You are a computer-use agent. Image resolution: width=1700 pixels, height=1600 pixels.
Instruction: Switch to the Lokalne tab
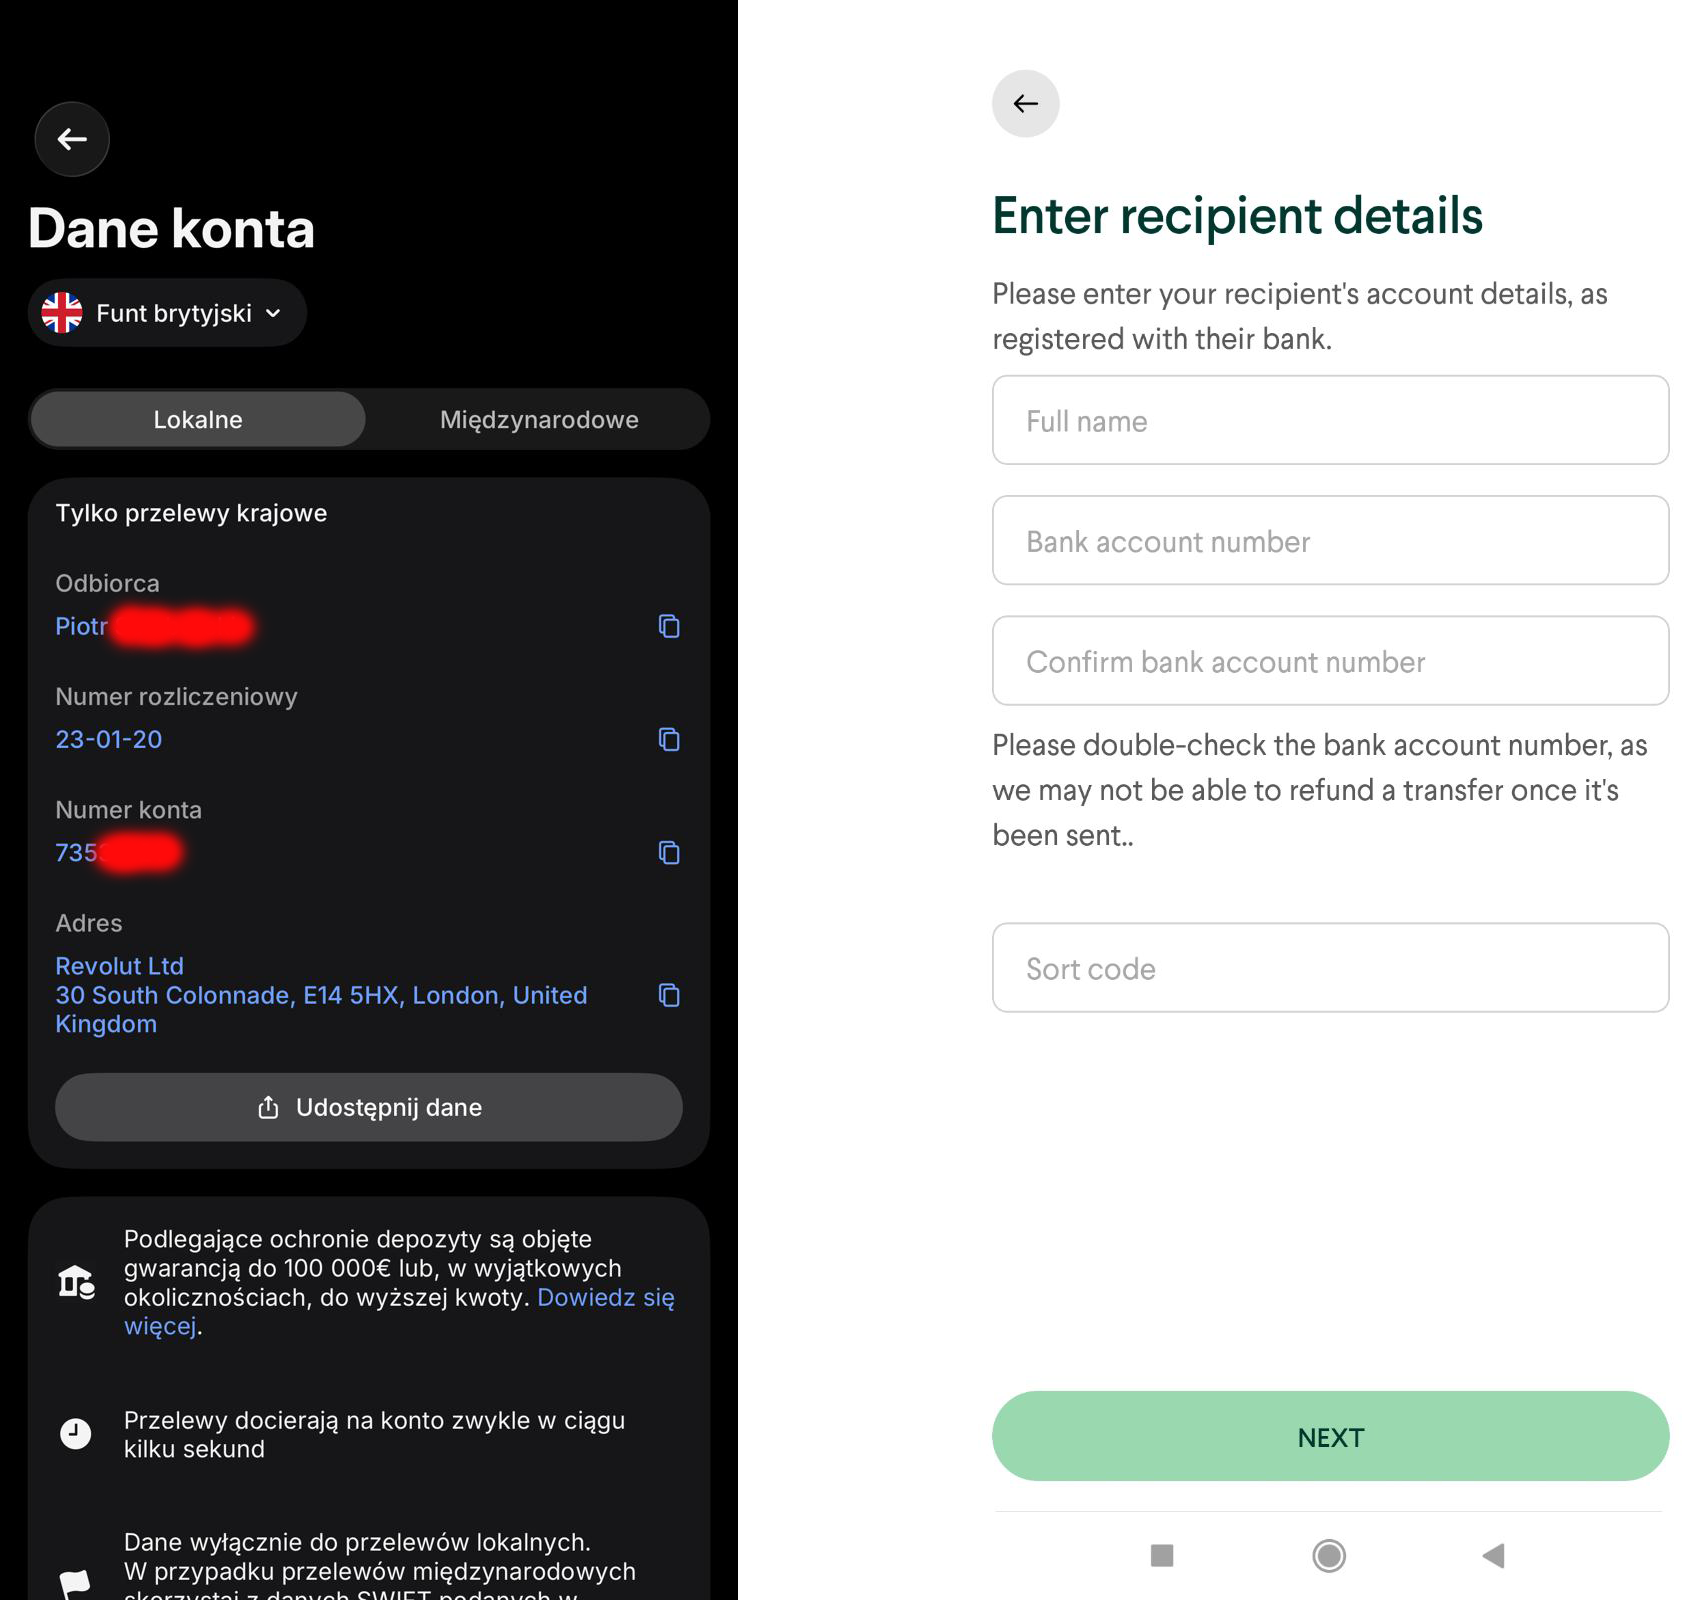pyautogui.click(x=198, y=419)
